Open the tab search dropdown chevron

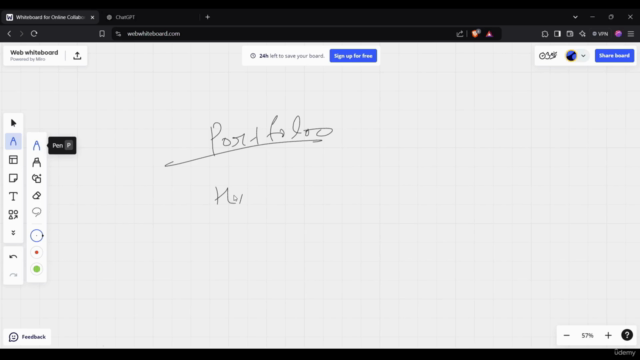point(575,17)
